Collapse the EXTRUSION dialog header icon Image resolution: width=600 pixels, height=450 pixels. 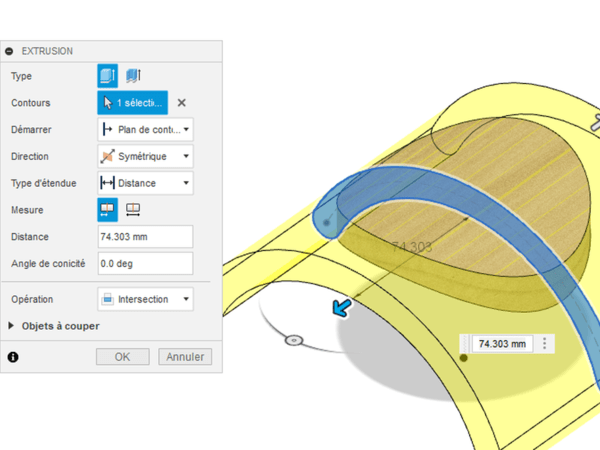10,51
